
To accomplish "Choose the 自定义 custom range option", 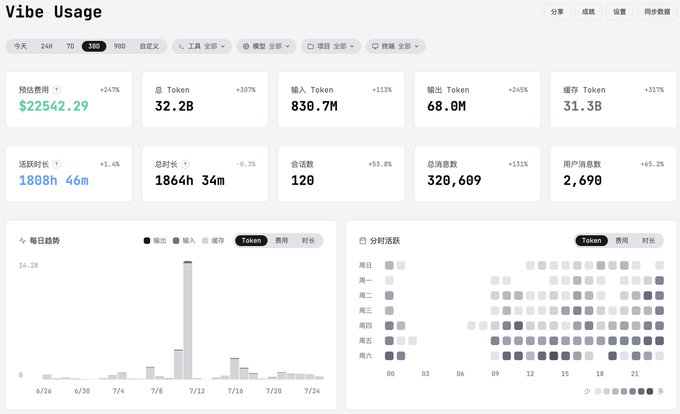I will [x=149, y=46].
